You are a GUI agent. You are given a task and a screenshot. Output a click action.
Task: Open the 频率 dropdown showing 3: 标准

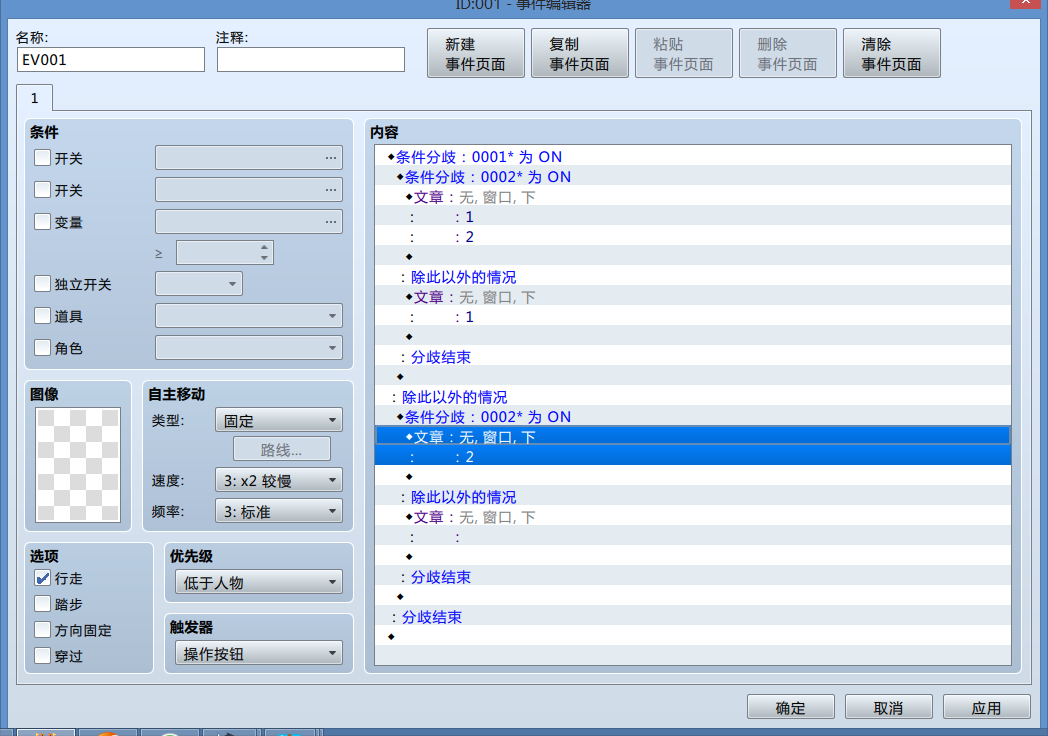click(x=279, y=511)
